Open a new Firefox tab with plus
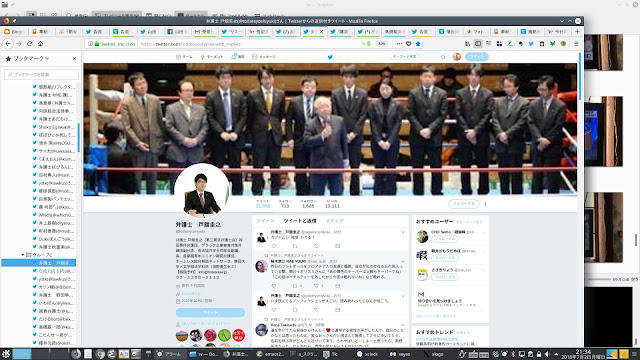 577,31
